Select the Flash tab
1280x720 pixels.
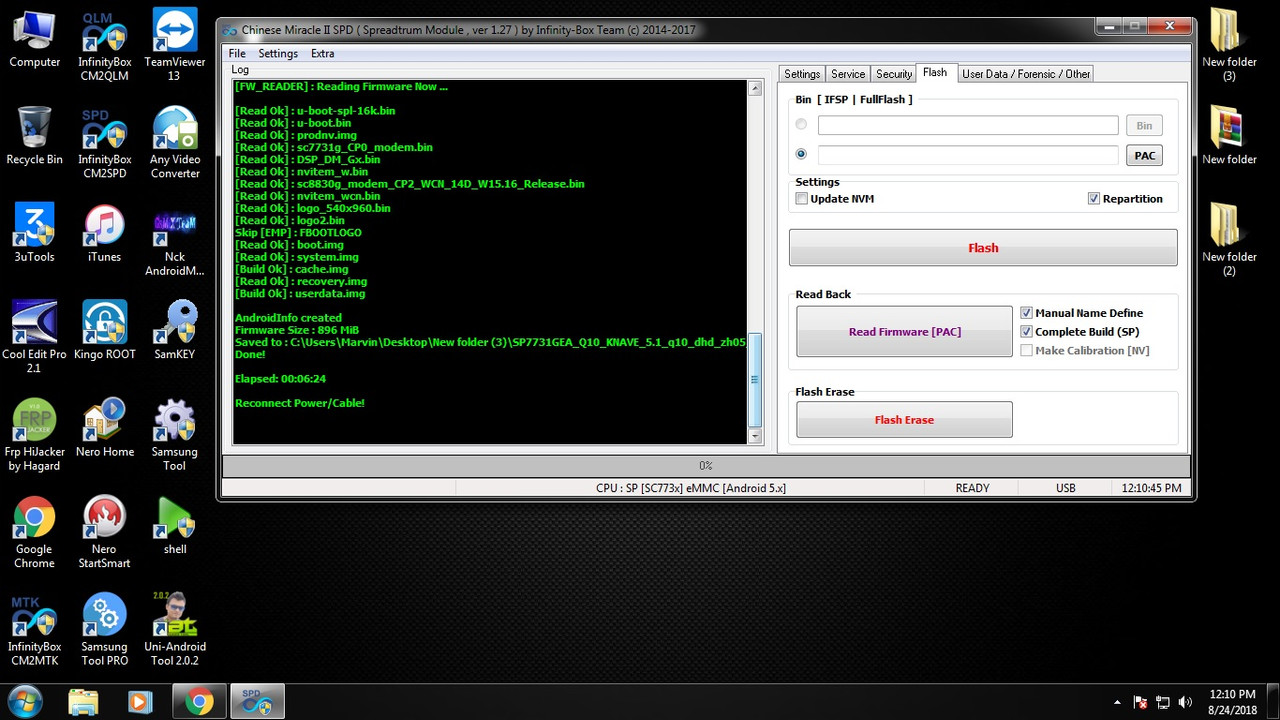[935, 72]
